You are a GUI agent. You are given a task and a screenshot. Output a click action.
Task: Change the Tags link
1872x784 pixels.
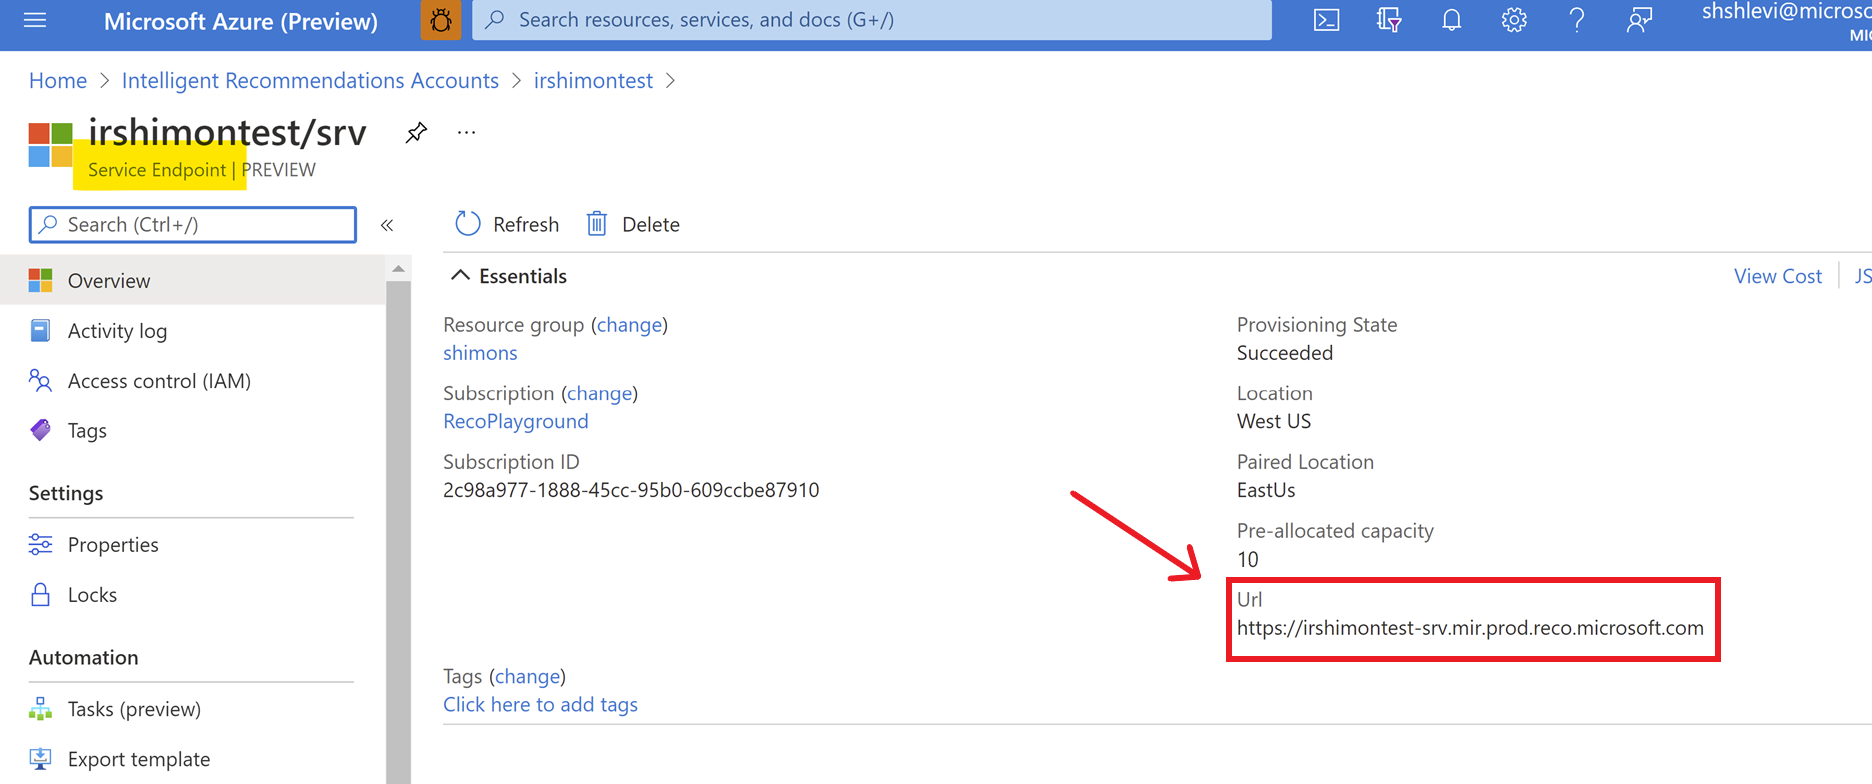coord(528,677)
